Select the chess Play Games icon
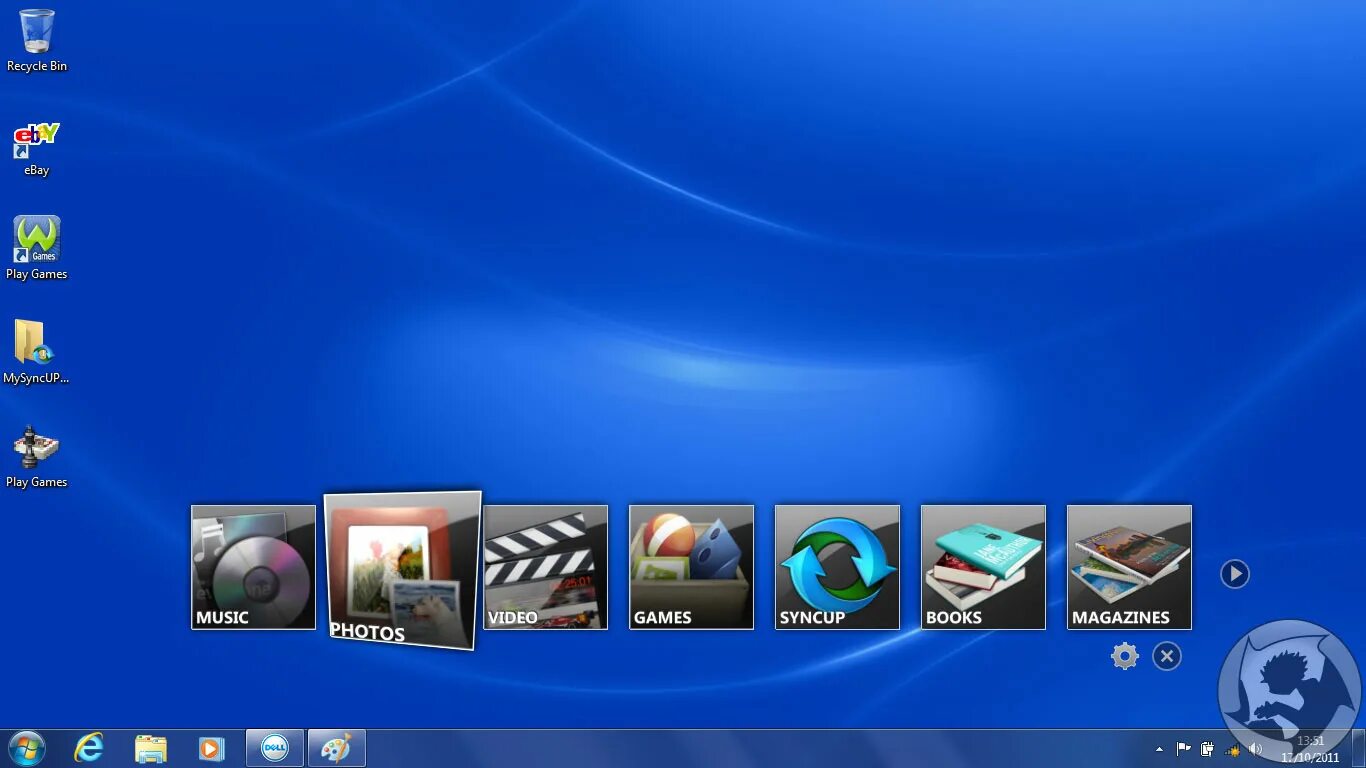 coord(37,457)
